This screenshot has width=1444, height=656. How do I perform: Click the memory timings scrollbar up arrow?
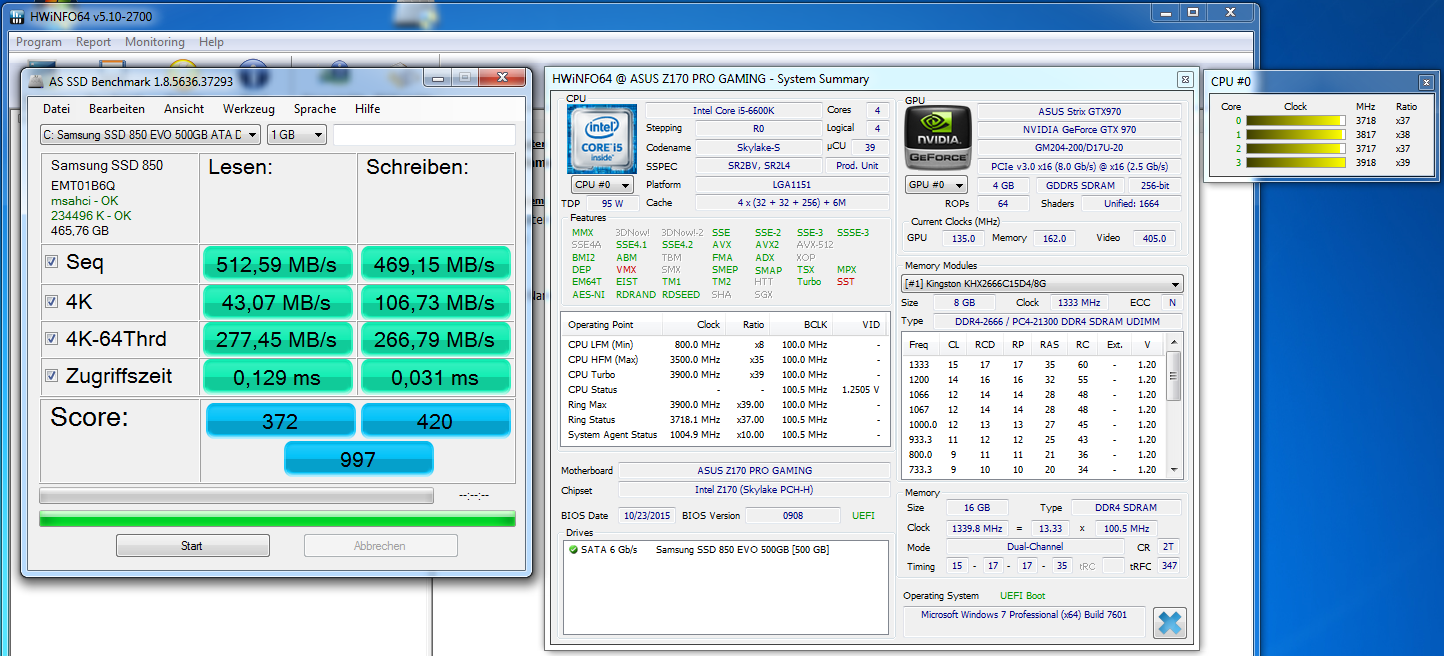[1175, 342]
